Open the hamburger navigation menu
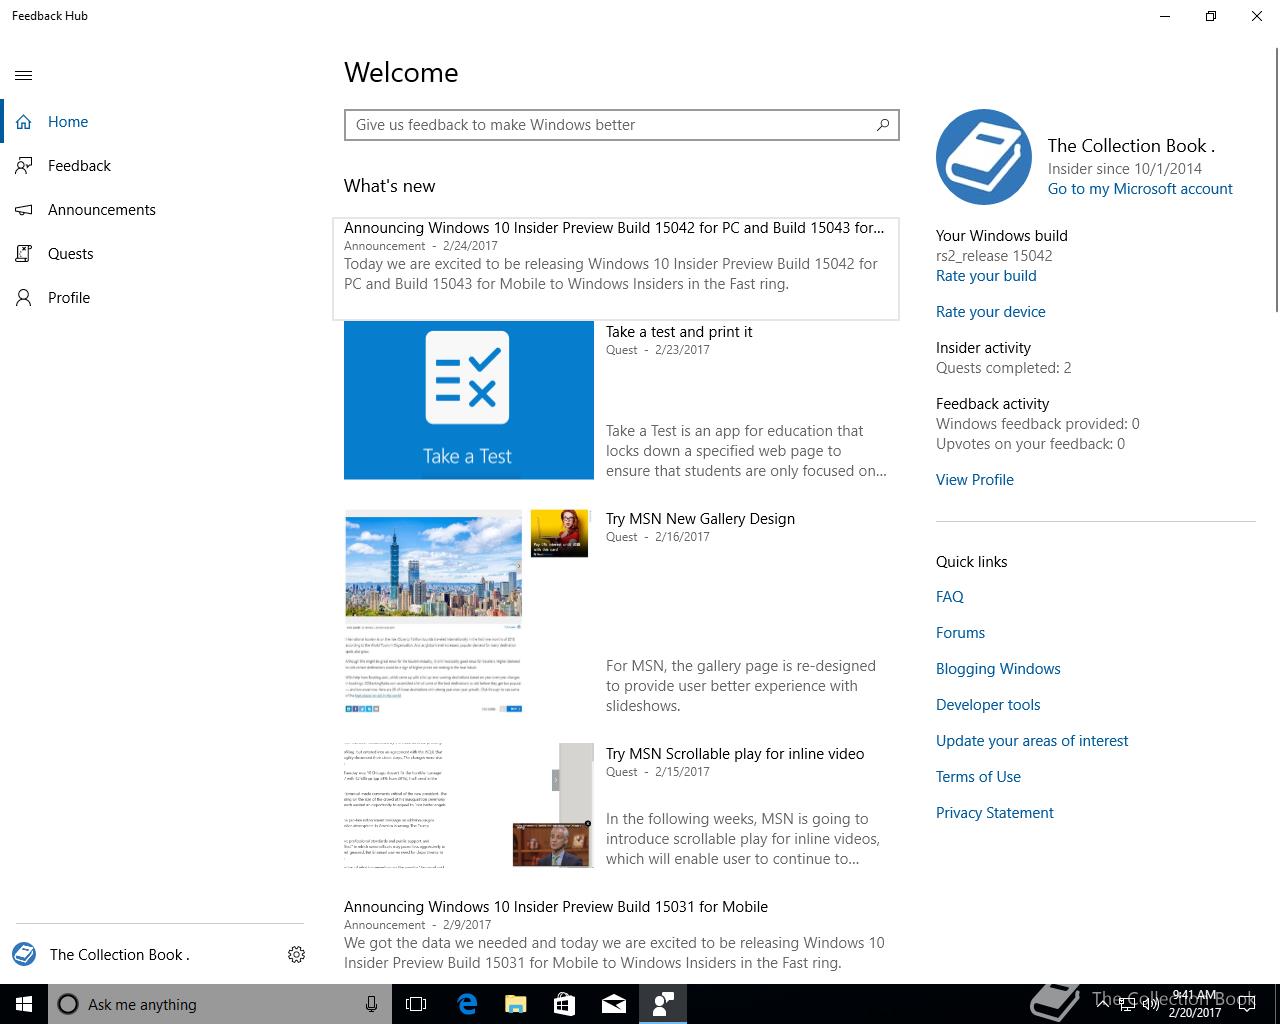Image resolution: width=1280 pixels, height=1024 pixels. tap(24, 75)
